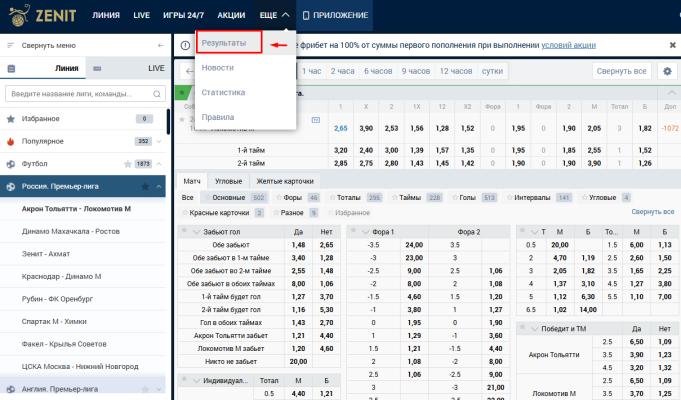Filter events by 1 час
Screen dimensions: 681x400
[311, 71]
